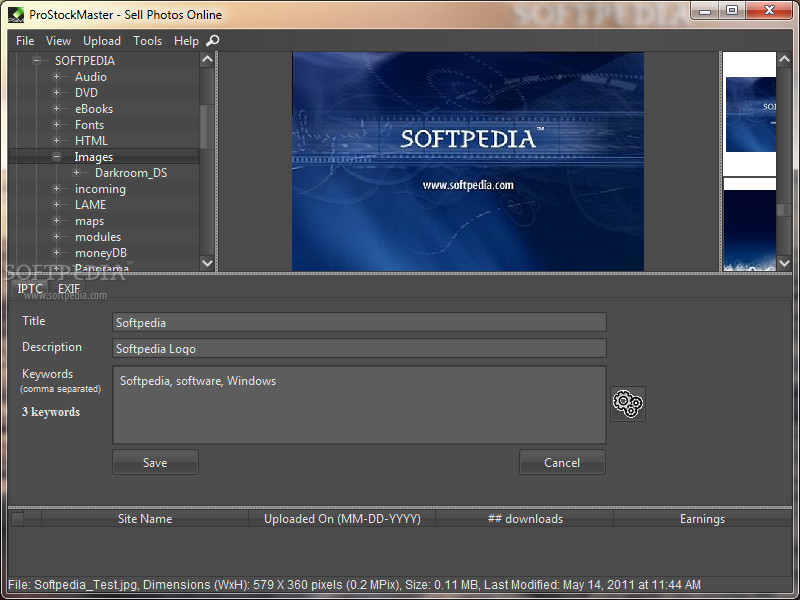Select the DVD folder in tree
800x600 pixels.
(86, 92)
